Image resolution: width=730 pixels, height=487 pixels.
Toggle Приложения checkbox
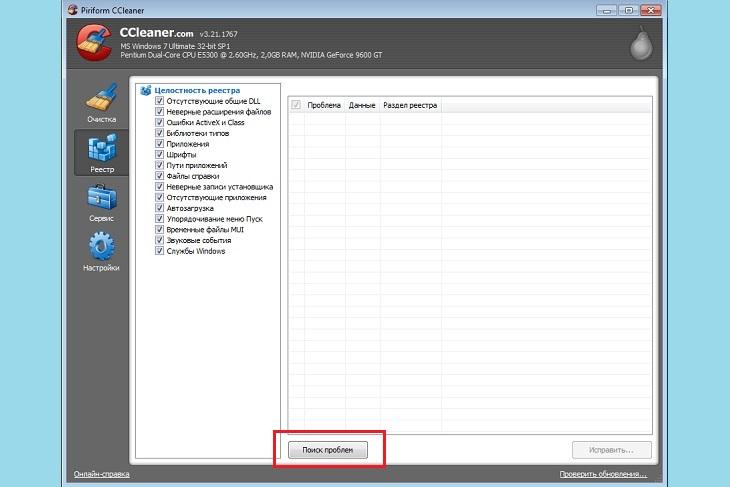click(x=159, y=144)
